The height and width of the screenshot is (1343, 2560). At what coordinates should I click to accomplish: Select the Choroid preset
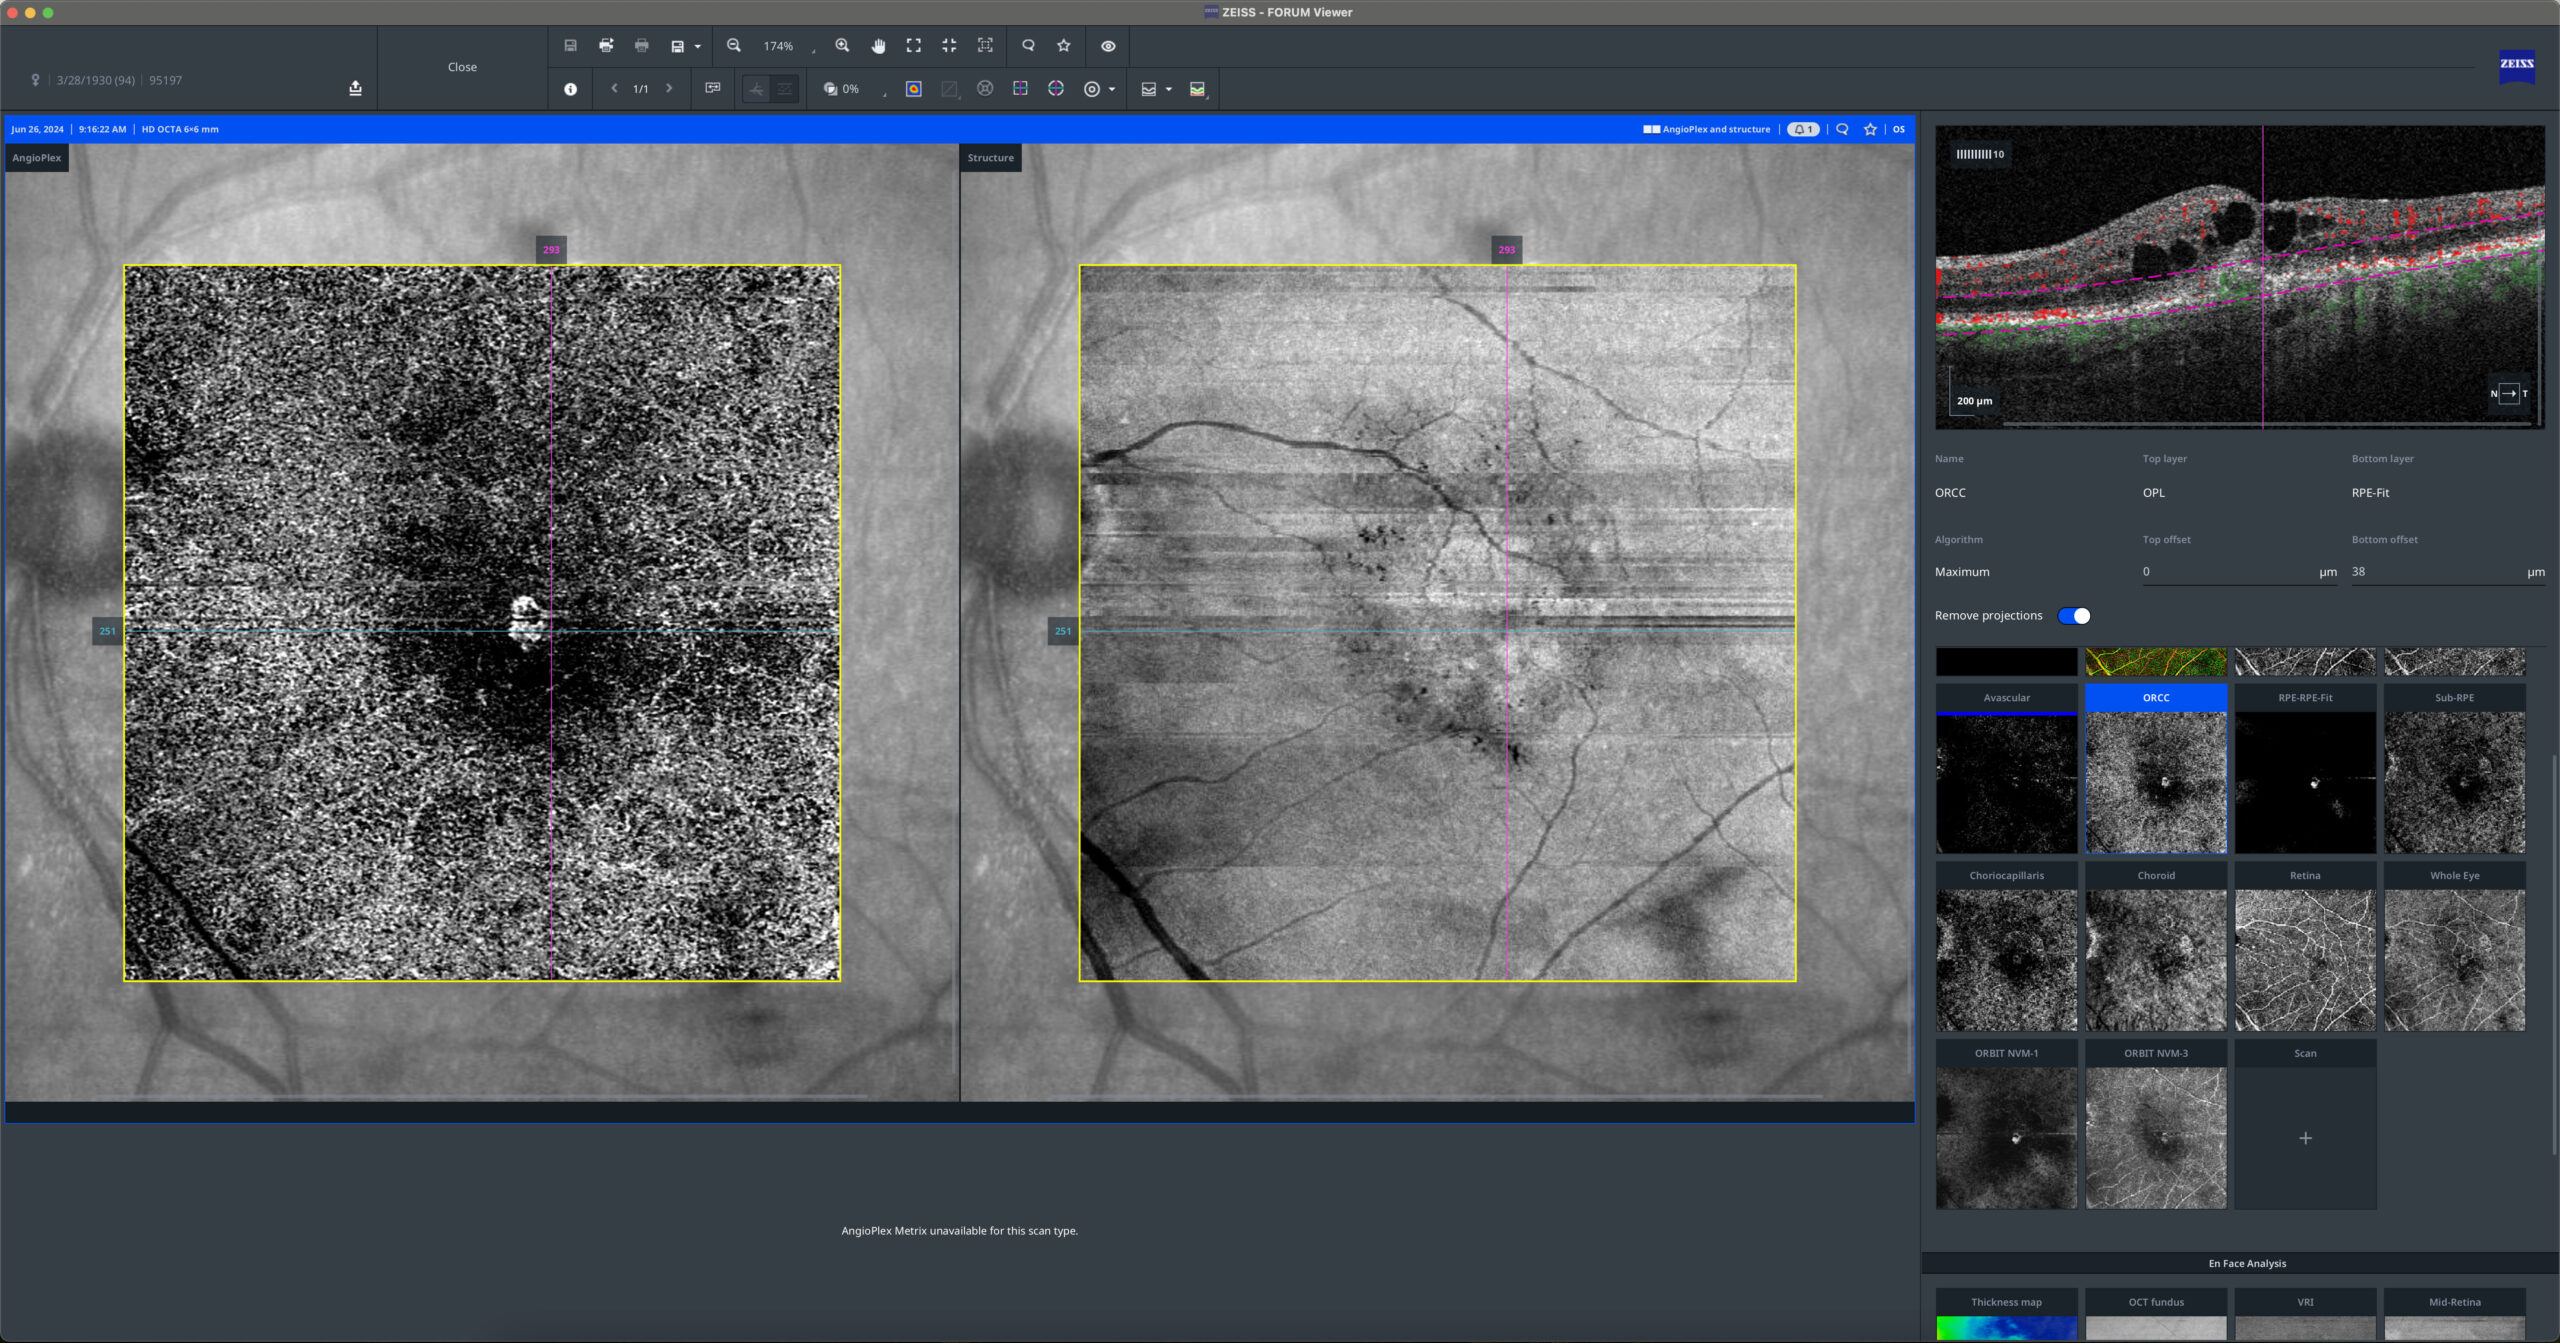(x=2156, y=947)
